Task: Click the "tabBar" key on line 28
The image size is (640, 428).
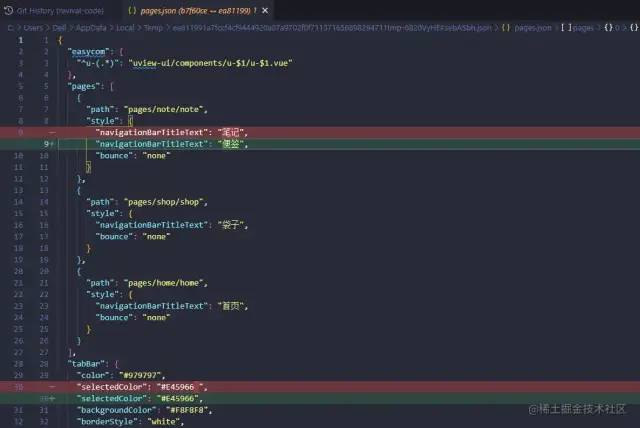Action: (x=91, y=362)
